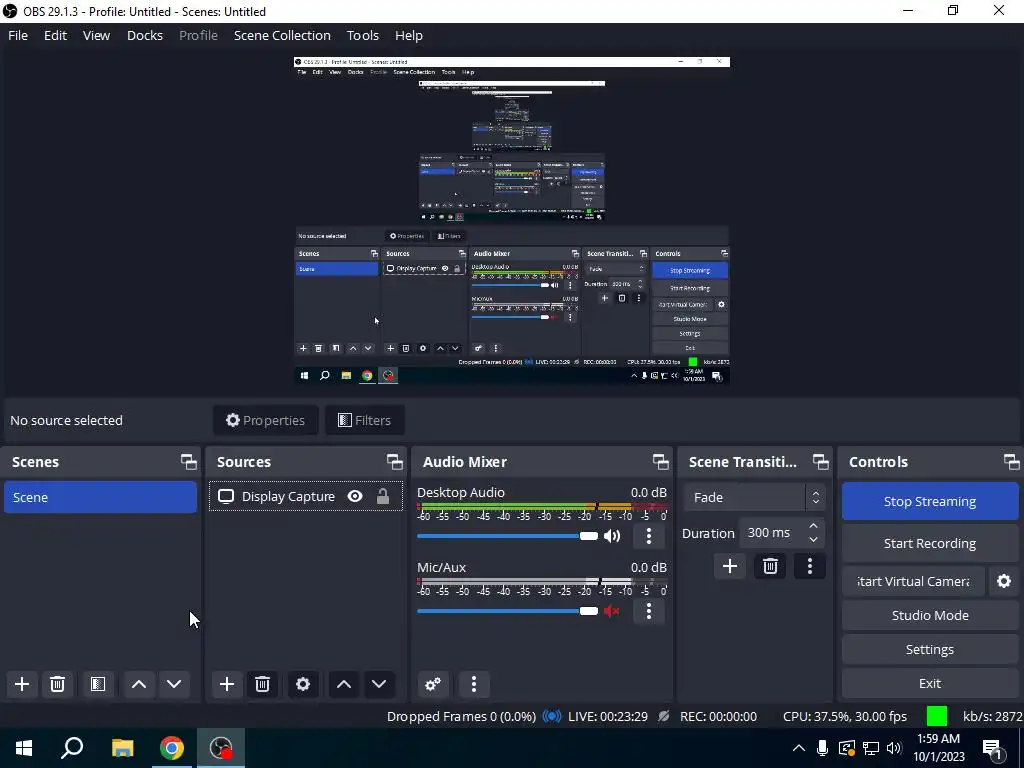Open Chrome from the taskbar
This screenshot has width=1024, height=768.
pos(172,748)
